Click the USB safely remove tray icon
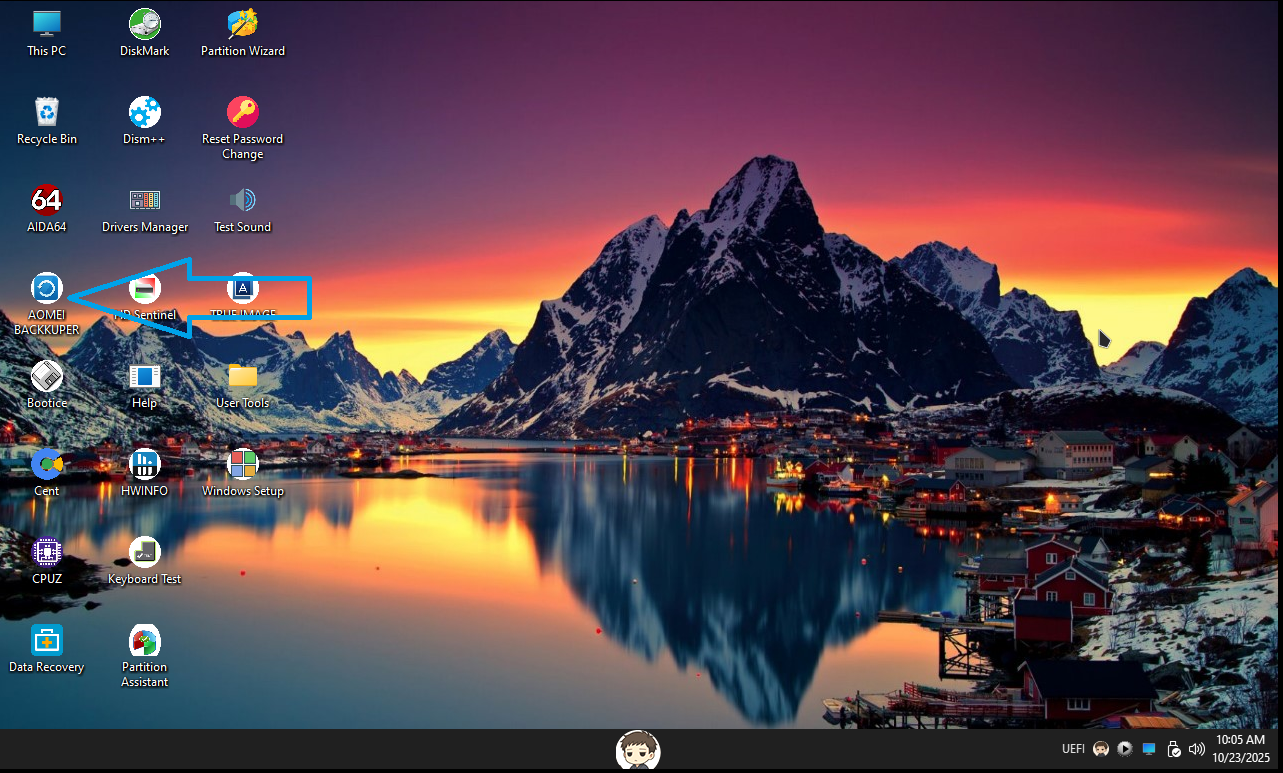This screenshot has width=1283, height=773. [1173, 749]
